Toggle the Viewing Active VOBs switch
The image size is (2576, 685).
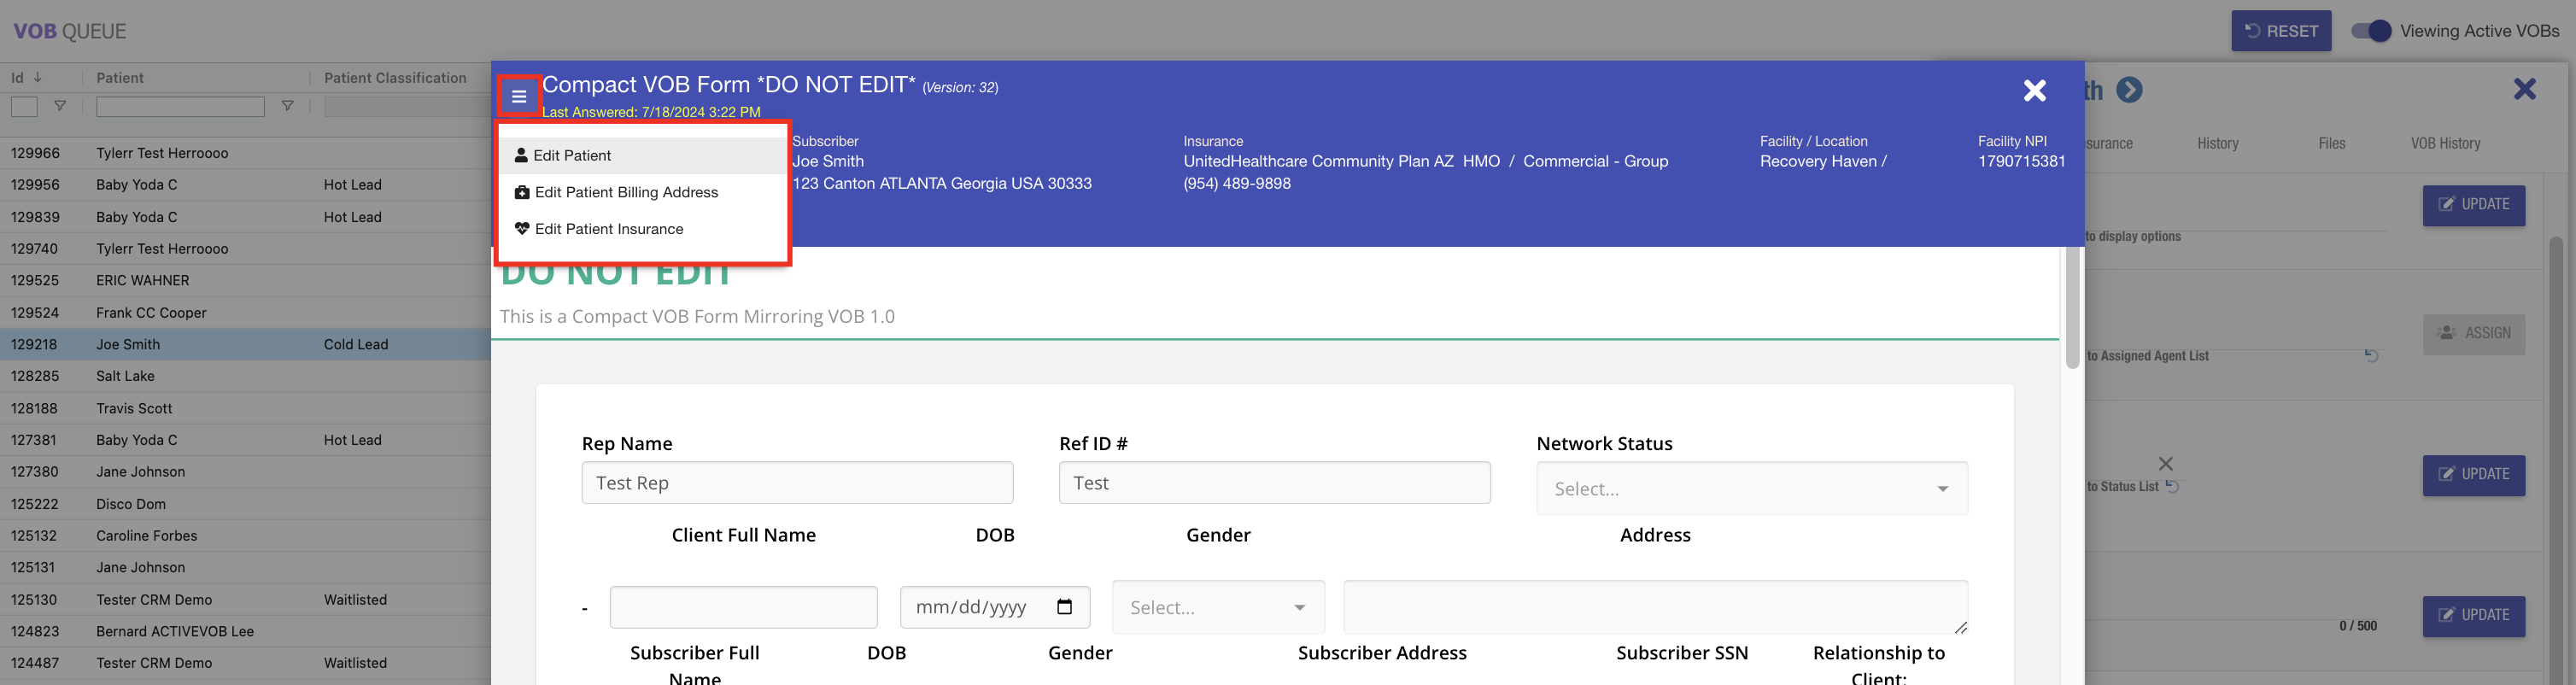[2370, 31]
